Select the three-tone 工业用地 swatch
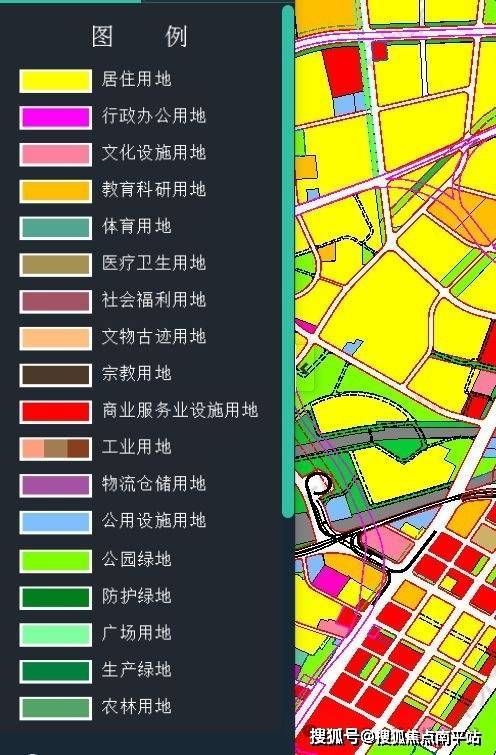496x755 pixels. (55, 448)
